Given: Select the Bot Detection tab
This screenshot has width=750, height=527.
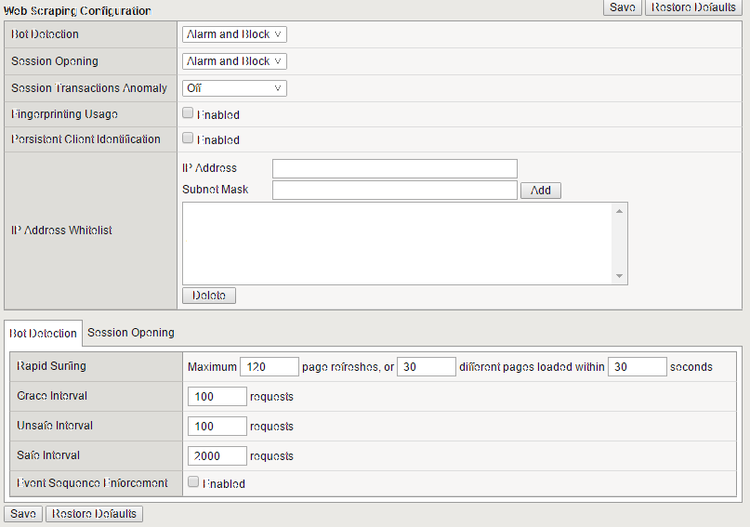Looking at the screenshot, I should [44, 333].
